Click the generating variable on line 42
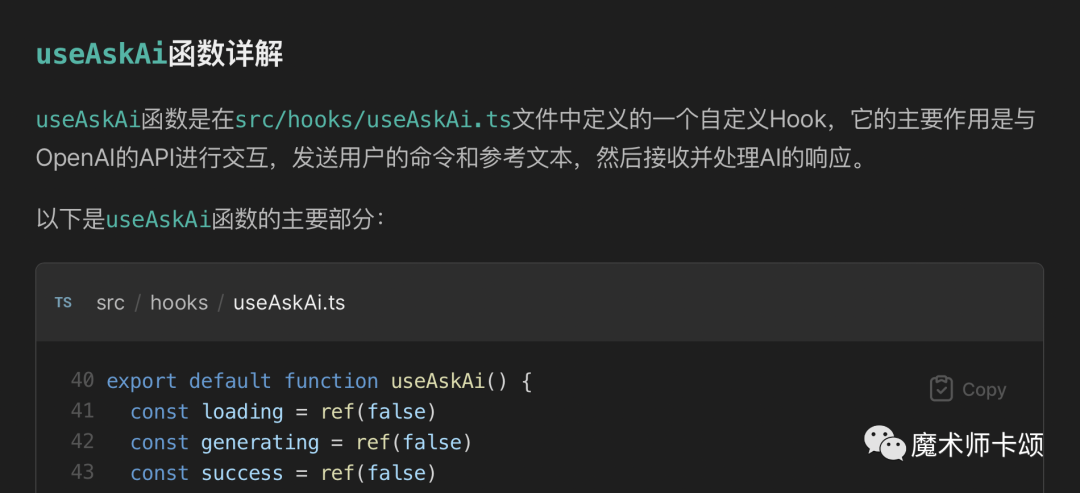The image size is (1080, 493). [260, 443]
